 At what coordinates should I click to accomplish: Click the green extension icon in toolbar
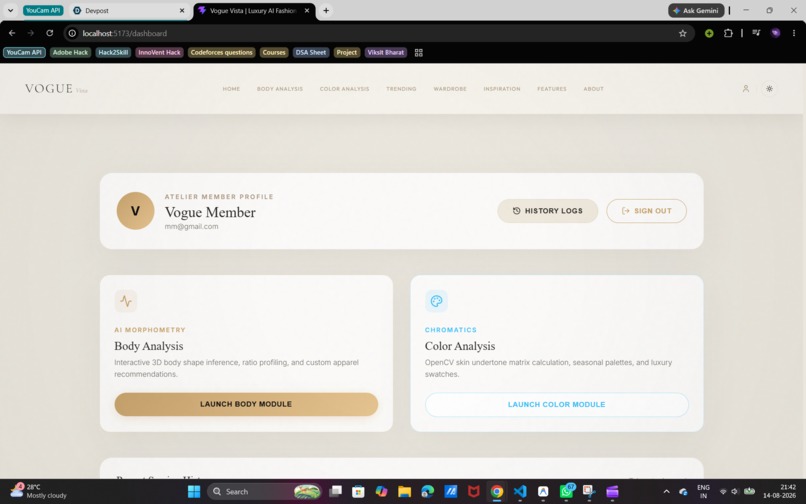[709, 33]
